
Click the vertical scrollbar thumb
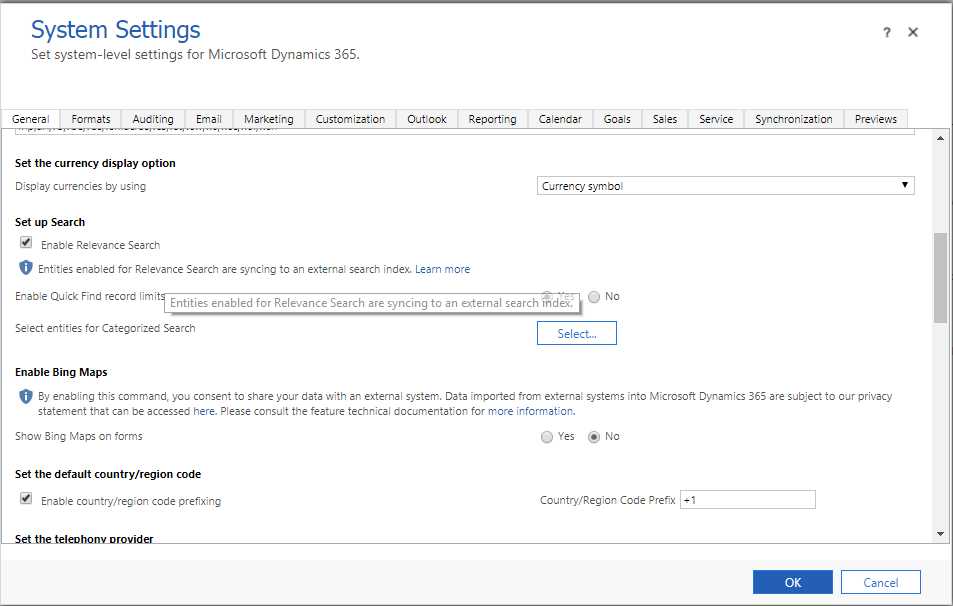(x=940, y=278)
